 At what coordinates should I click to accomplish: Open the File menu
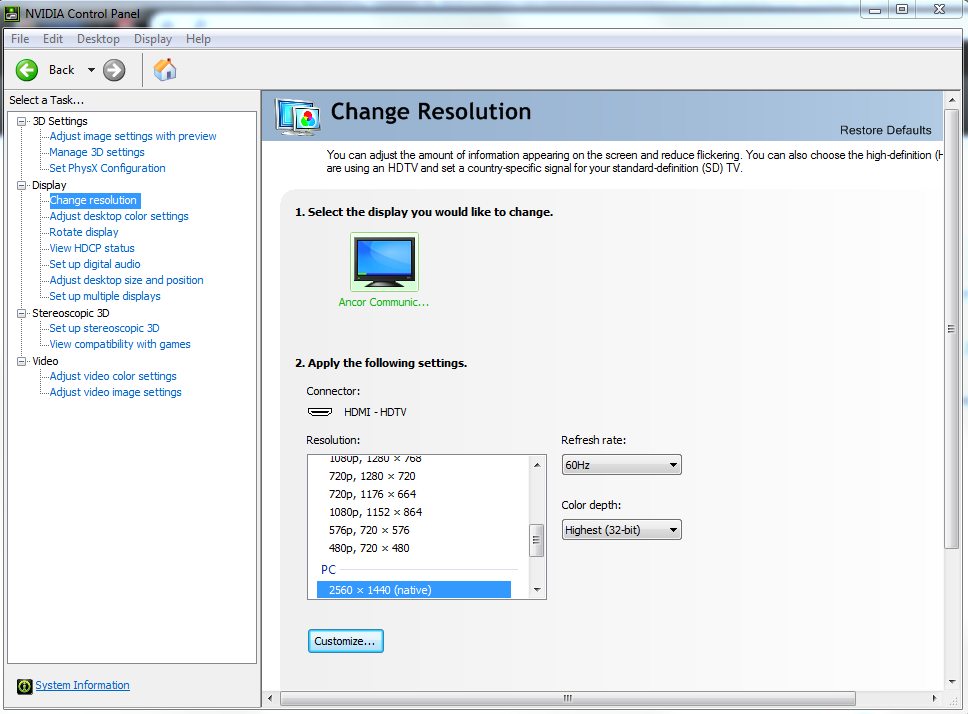(x=20, y=39)
